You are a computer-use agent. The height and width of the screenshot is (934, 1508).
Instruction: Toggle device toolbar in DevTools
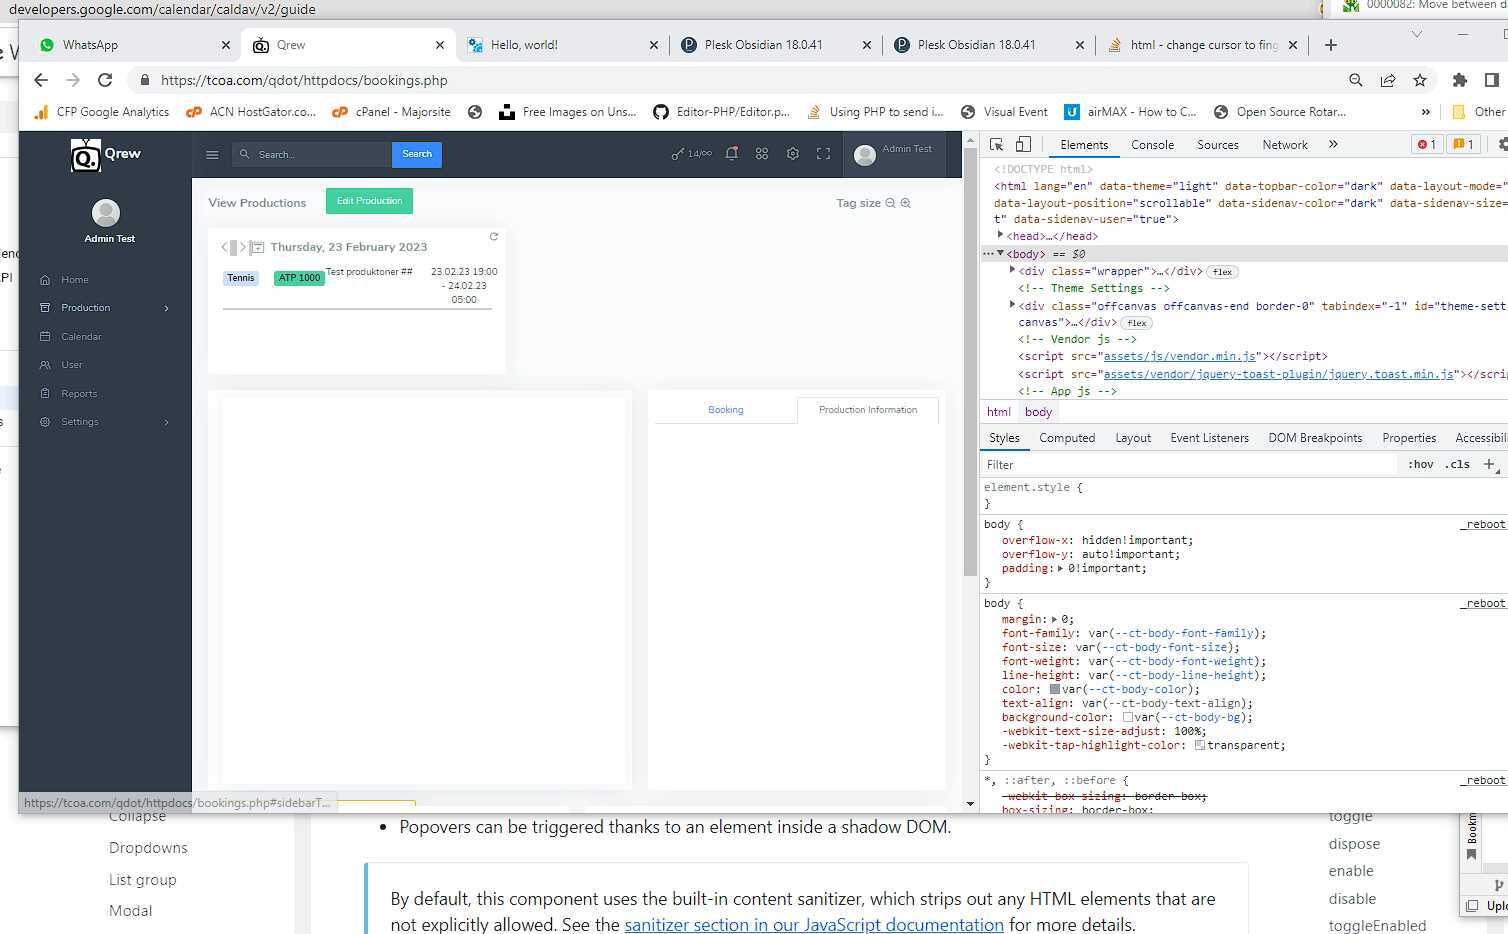coord(1023,145)
